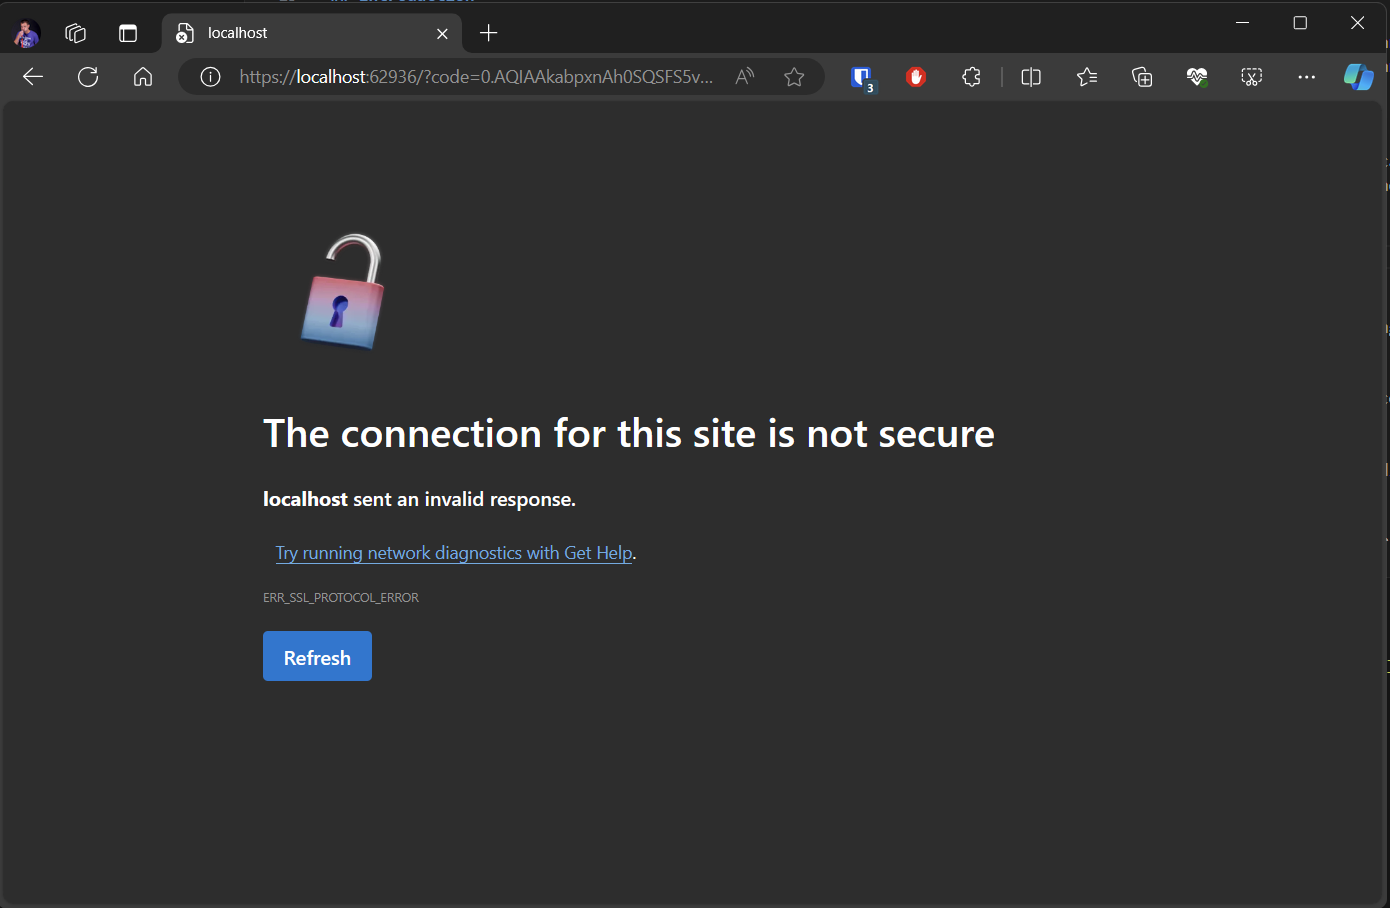Open the Extensions puzzle-piece menu

point(970,76)
